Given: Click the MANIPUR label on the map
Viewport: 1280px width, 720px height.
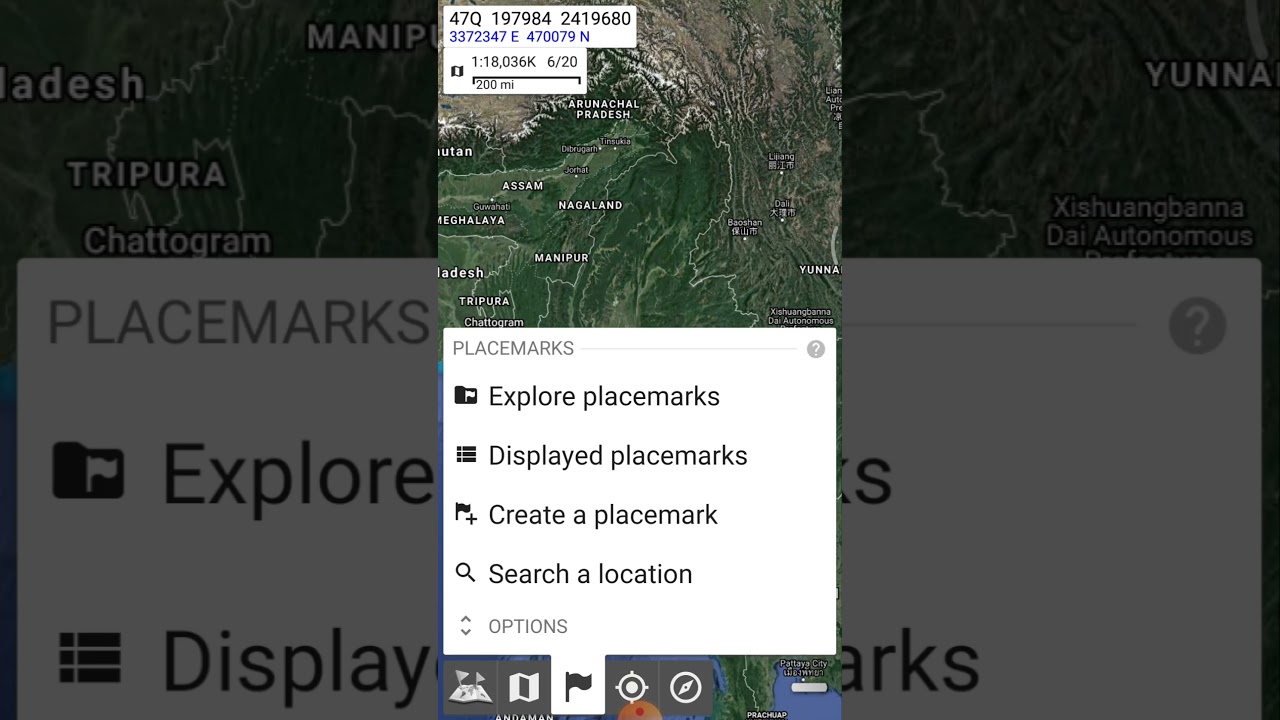Looking at the screenshot, I should [562, 258].
